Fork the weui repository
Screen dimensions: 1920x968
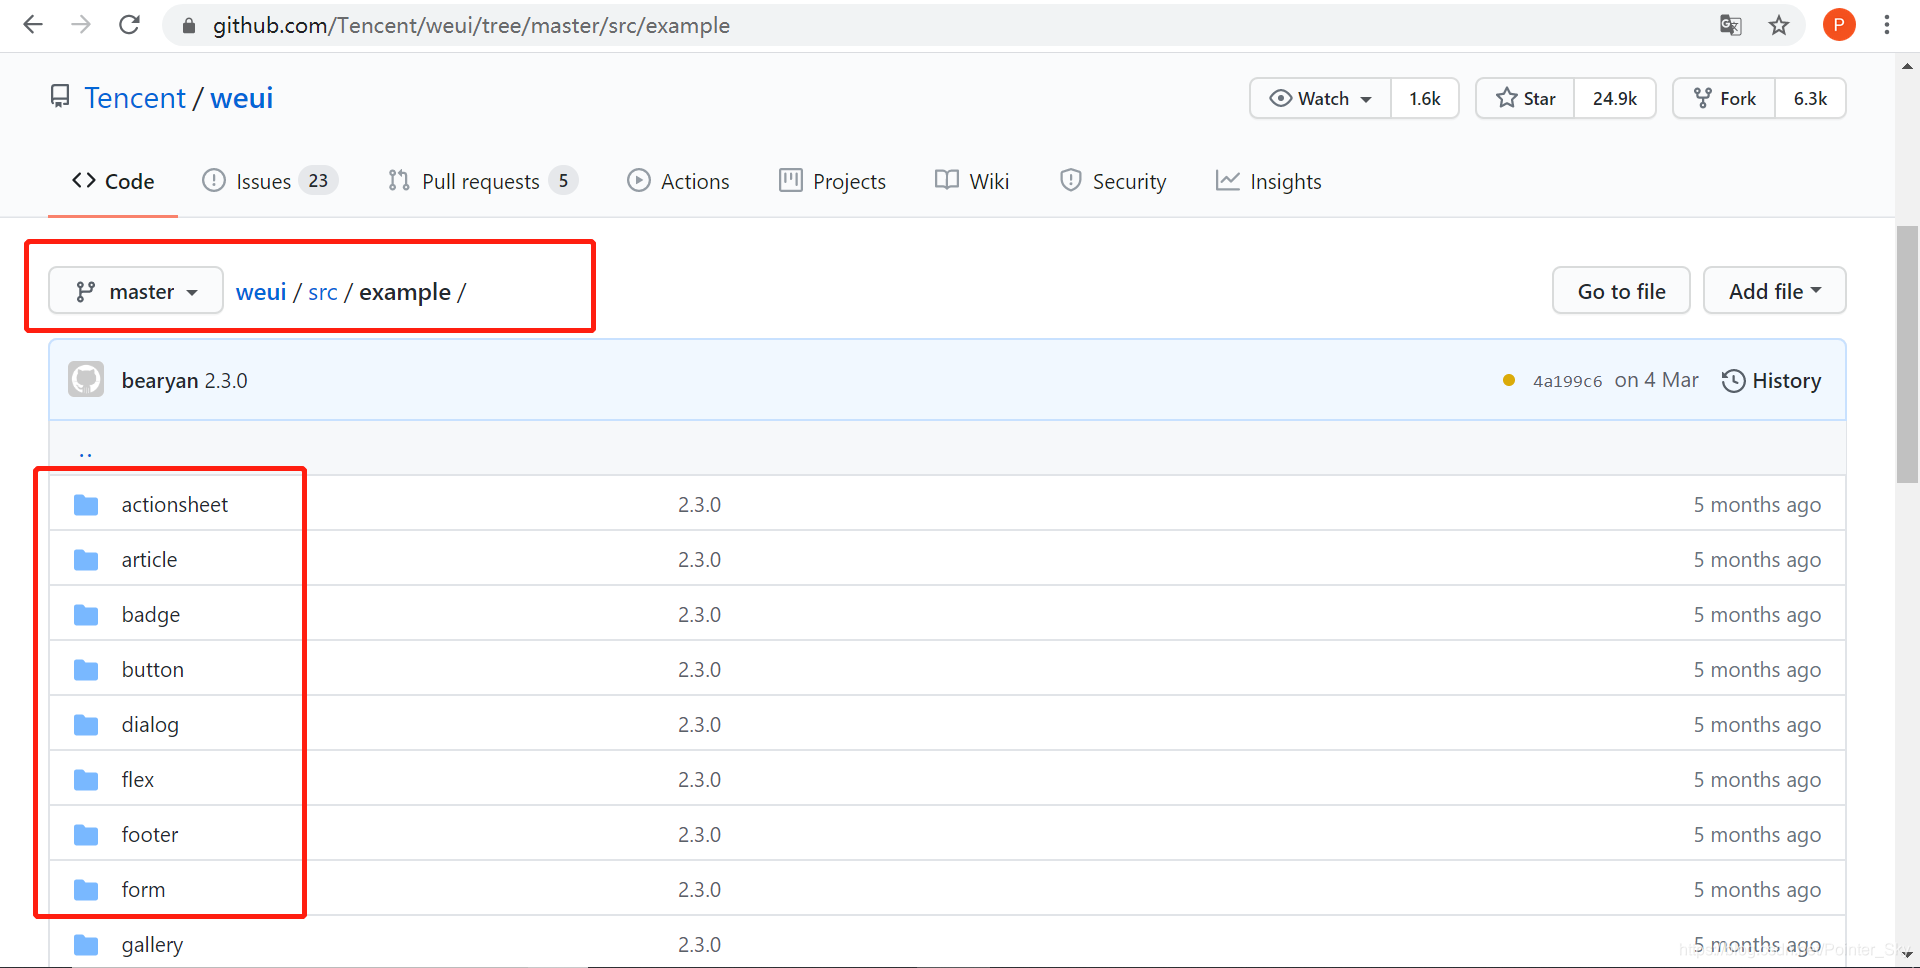coord(1724,98)
